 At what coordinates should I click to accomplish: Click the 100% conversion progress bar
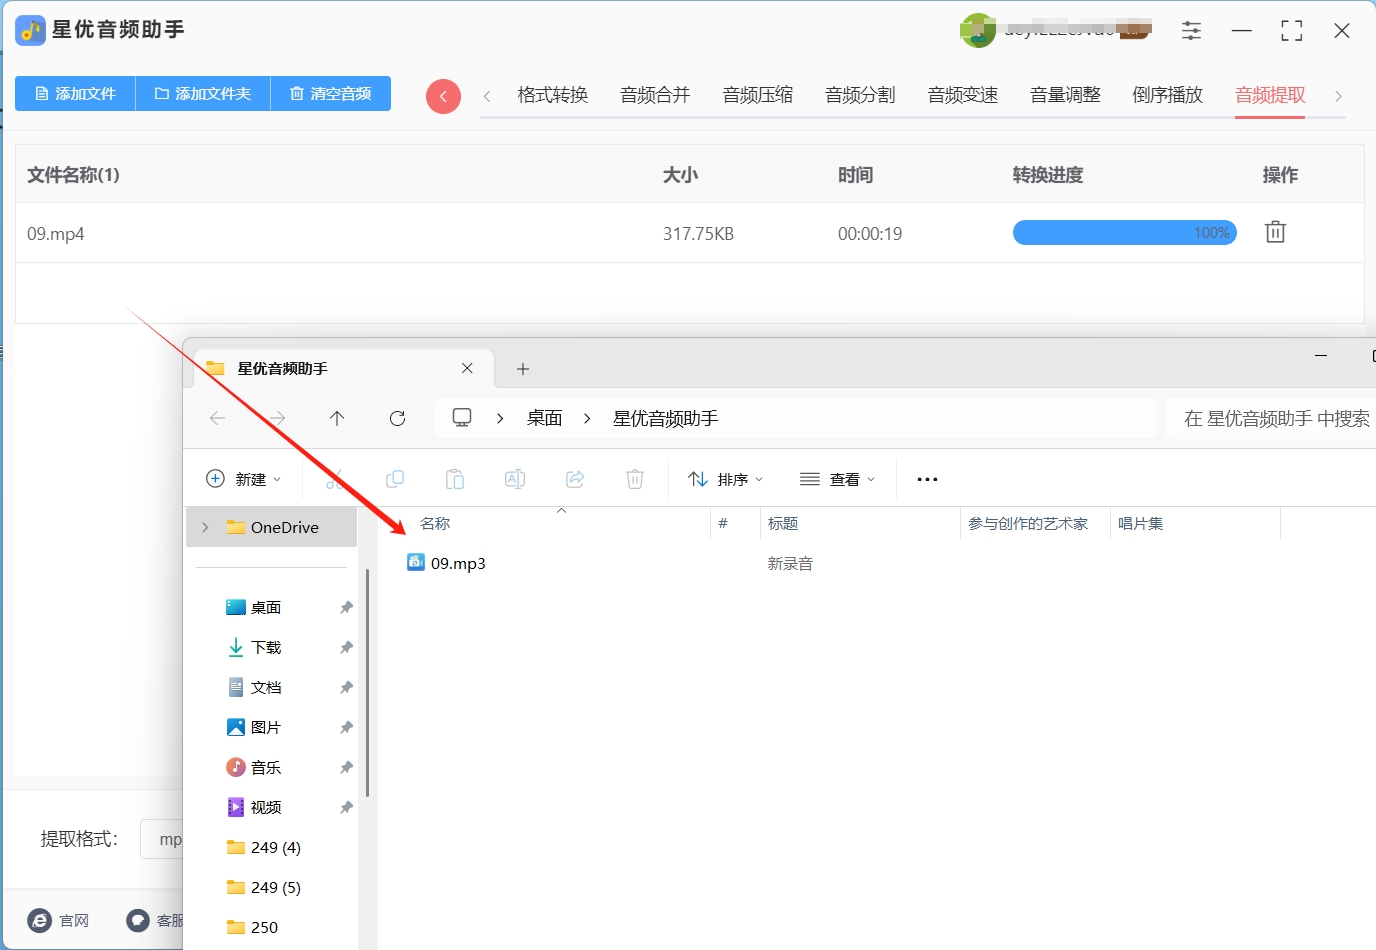click(1125, 233)
